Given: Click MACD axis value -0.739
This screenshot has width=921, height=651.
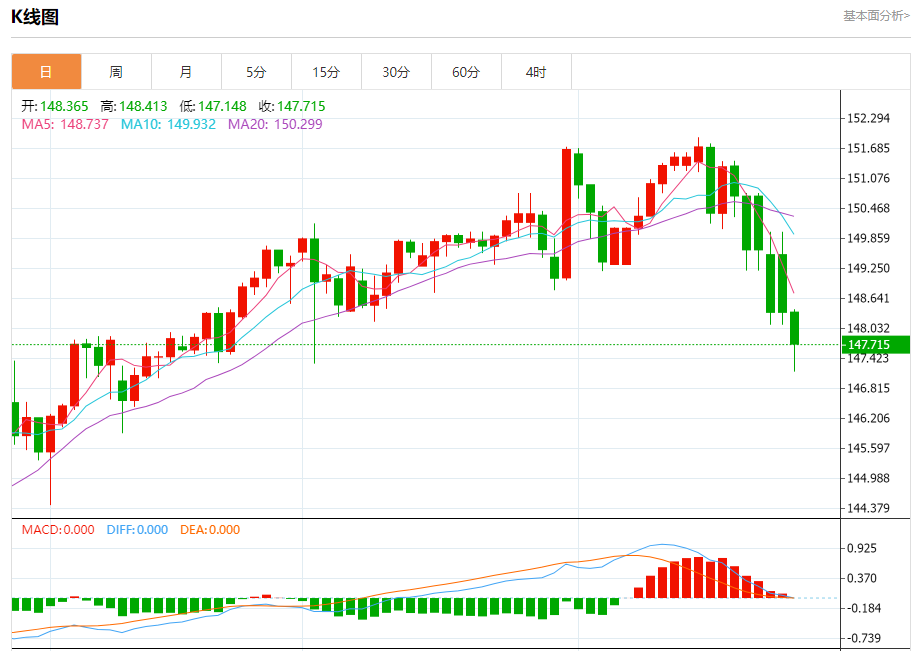Looking at the screenshot, I should pos(863,638).
